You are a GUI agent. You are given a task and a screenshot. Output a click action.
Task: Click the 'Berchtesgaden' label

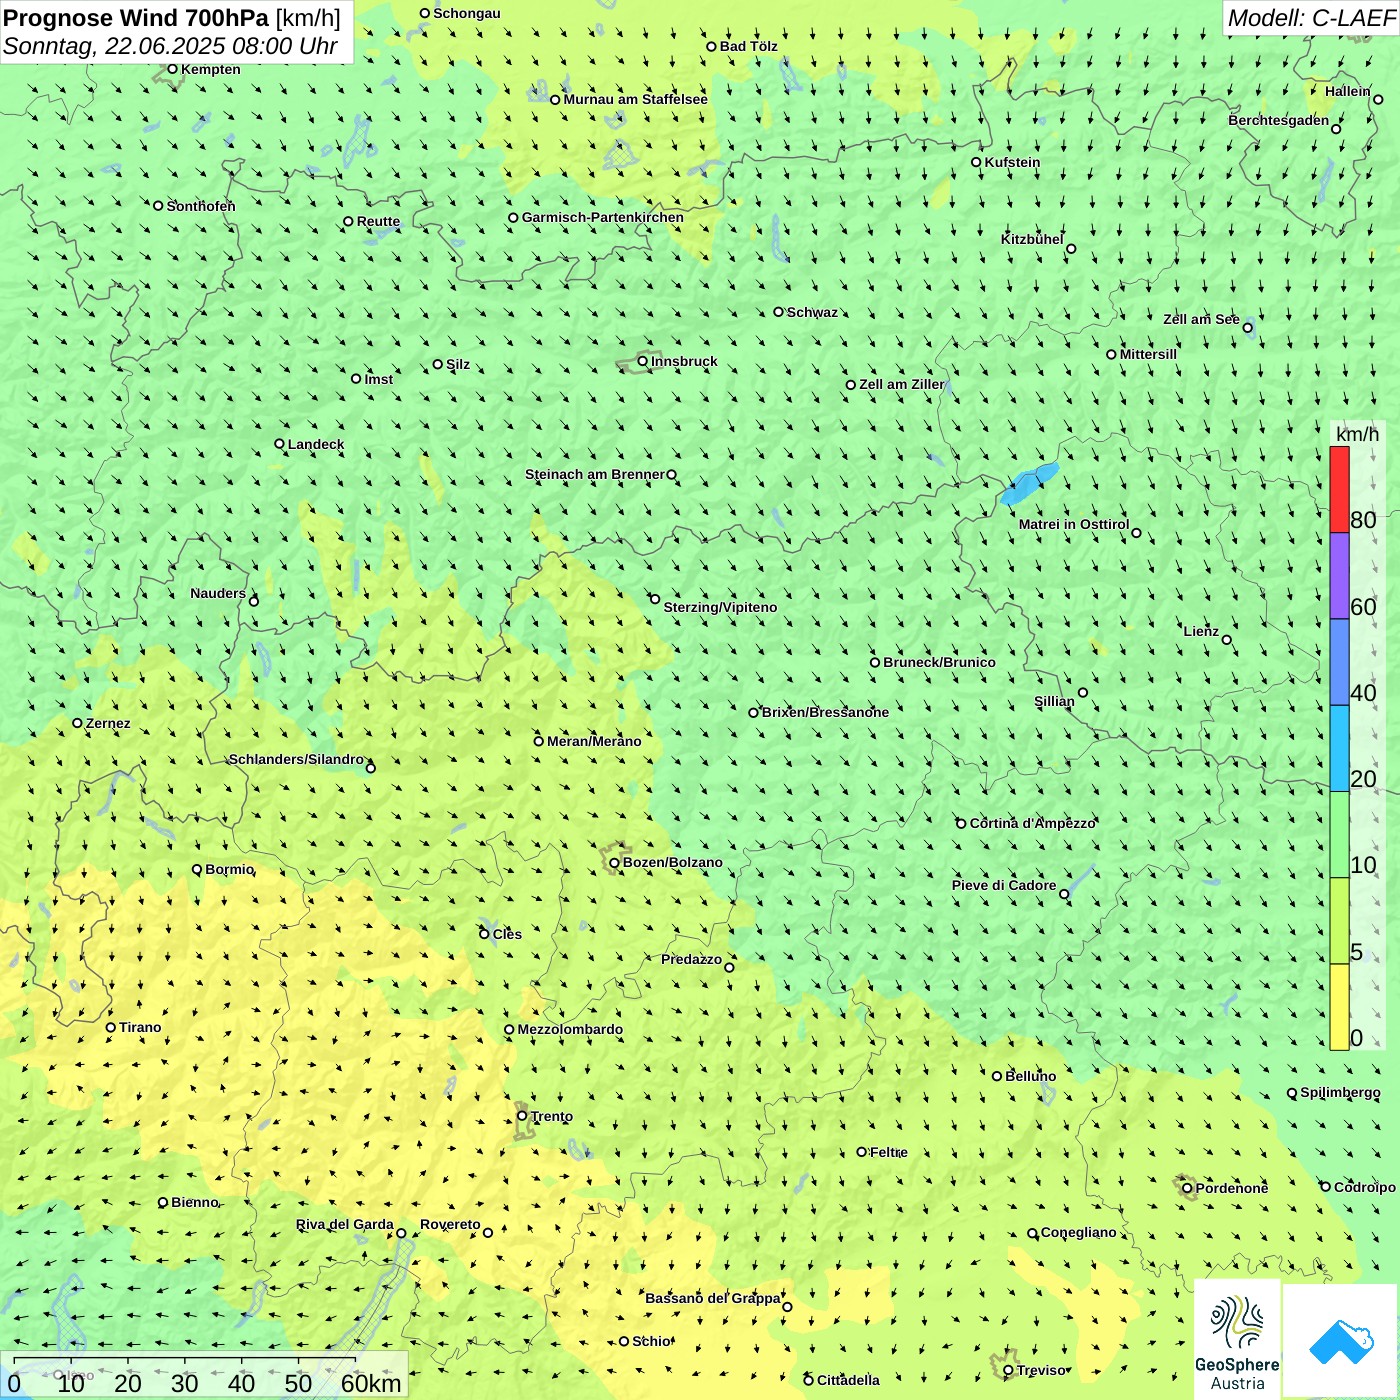click(1279, 120)
